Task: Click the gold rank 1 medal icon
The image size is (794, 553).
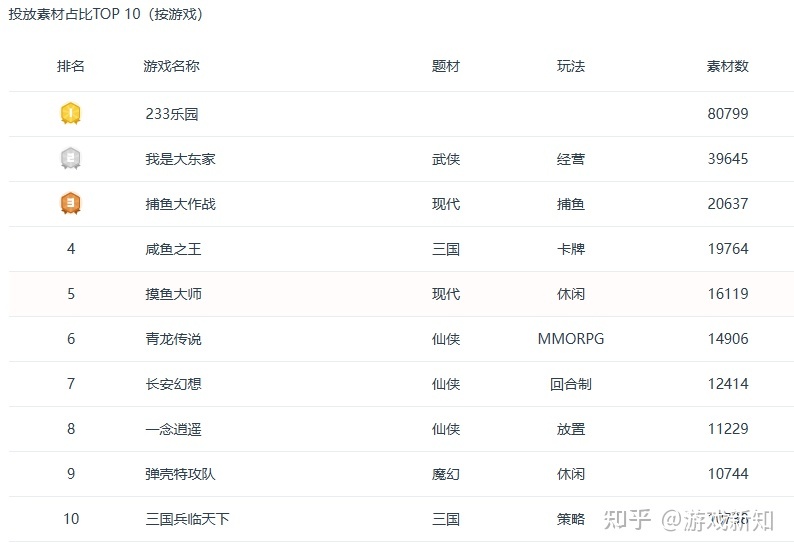Action: point(71,113)
